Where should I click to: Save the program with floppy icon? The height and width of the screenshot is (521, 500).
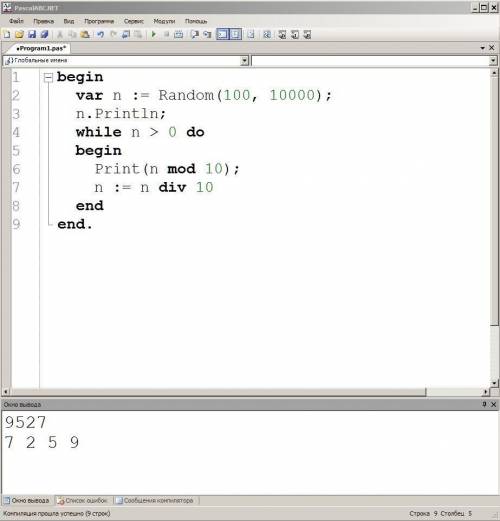32,34
